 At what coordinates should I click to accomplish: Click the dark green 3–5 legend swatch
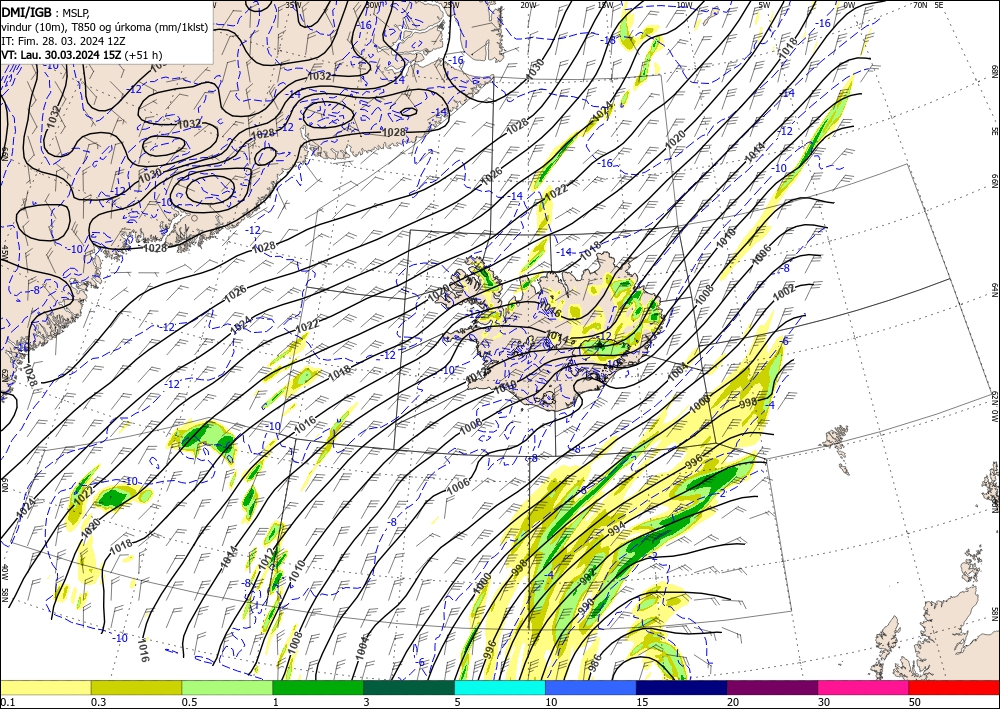click(x=409, y=687)
